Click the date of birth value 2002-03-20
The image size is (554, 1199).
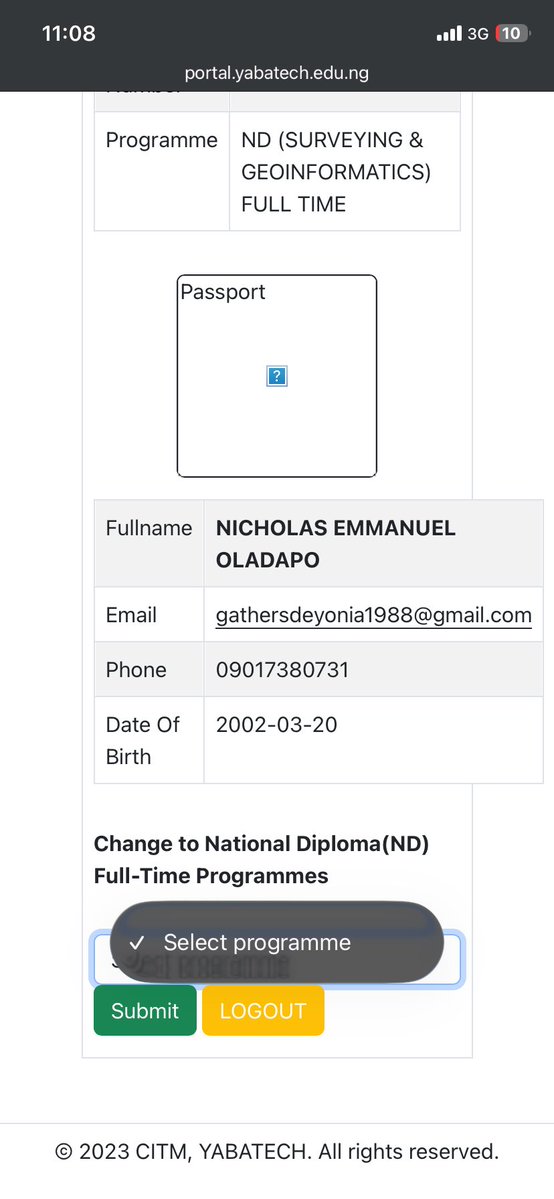tap(276, 724)
